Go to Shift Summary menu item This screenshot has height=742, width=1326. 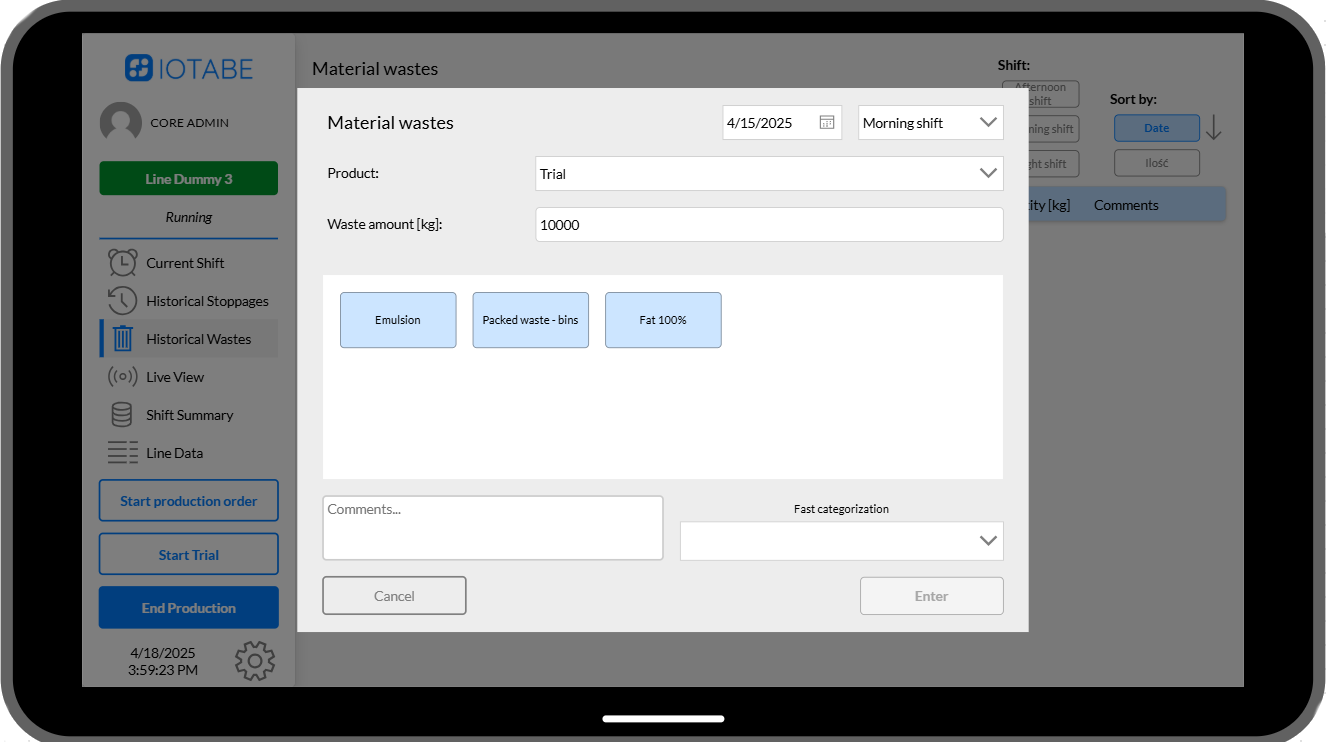pyautogui.click(x=189, y=415)
